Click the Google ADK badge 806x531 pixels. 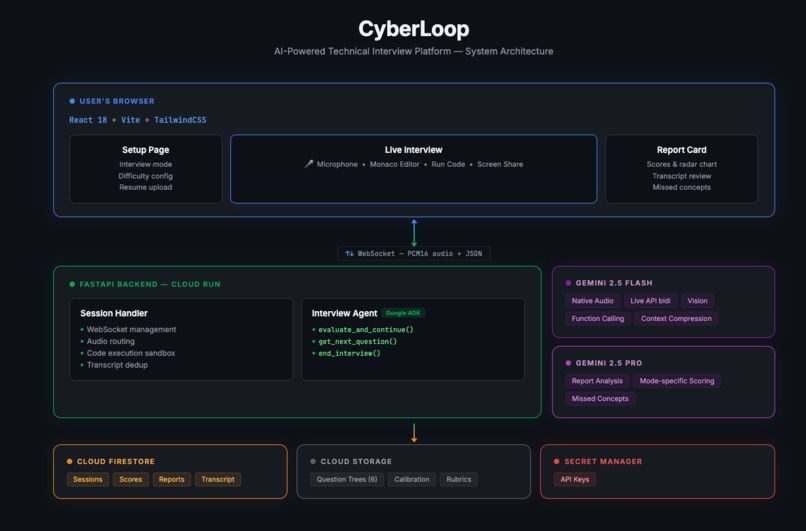coord(403,313)
